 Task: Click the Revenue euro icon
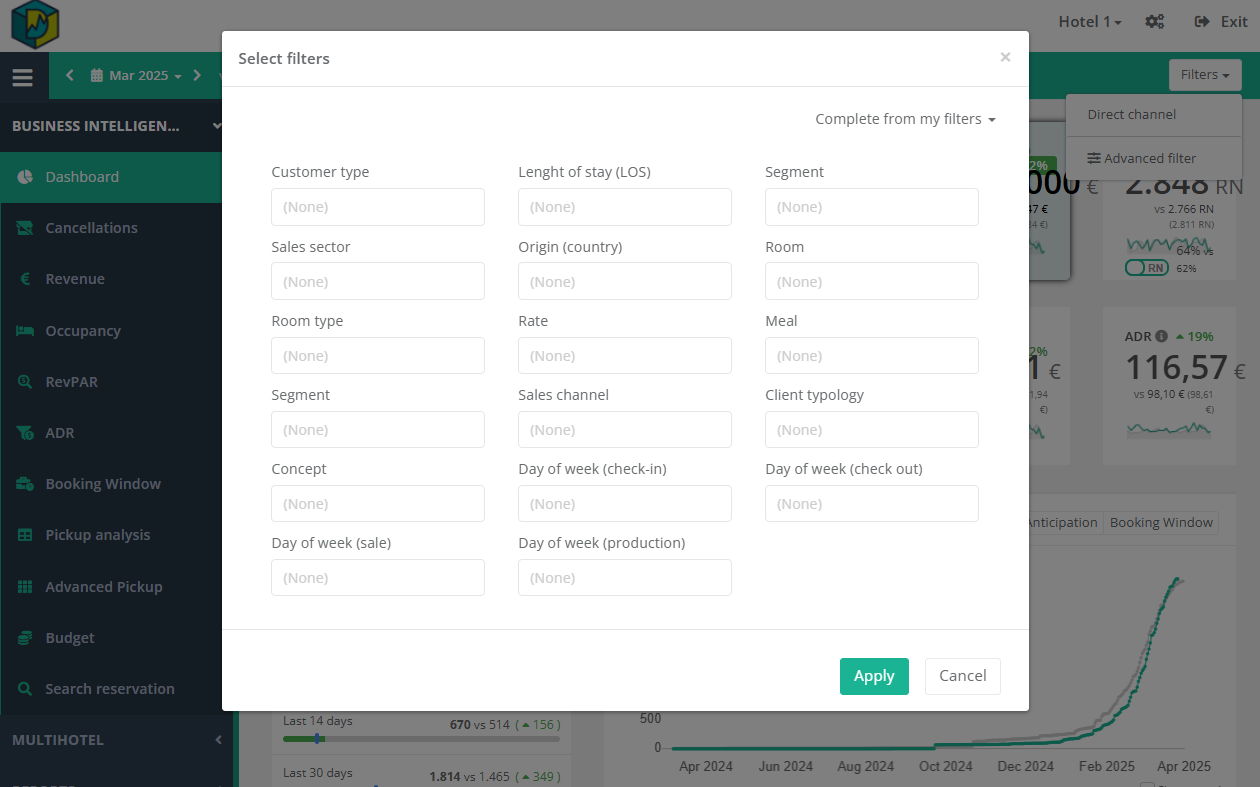coord(25,279)
